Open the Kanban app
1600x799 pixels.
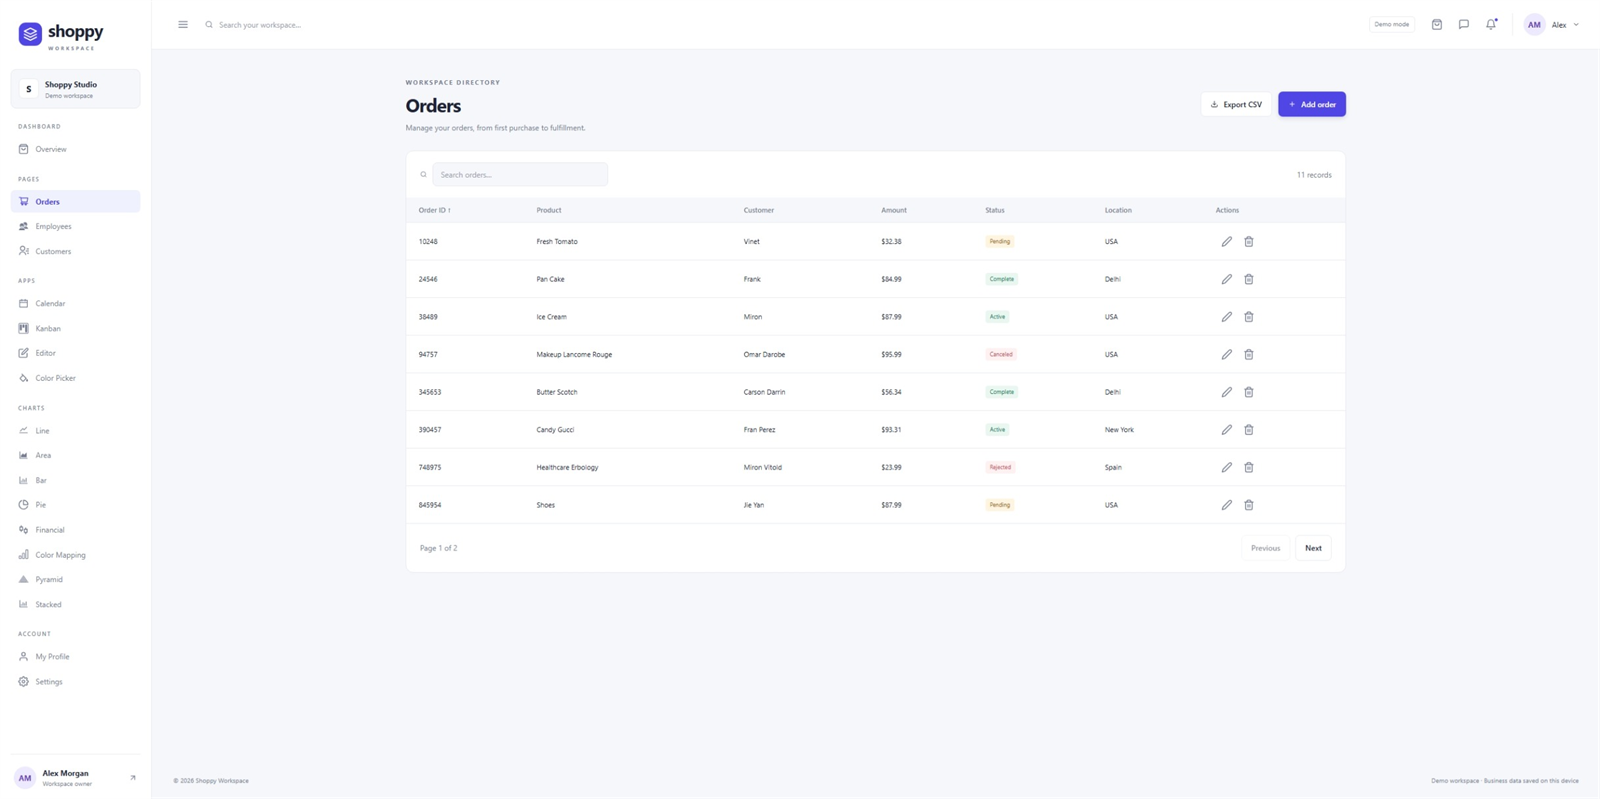coord(75,328)
